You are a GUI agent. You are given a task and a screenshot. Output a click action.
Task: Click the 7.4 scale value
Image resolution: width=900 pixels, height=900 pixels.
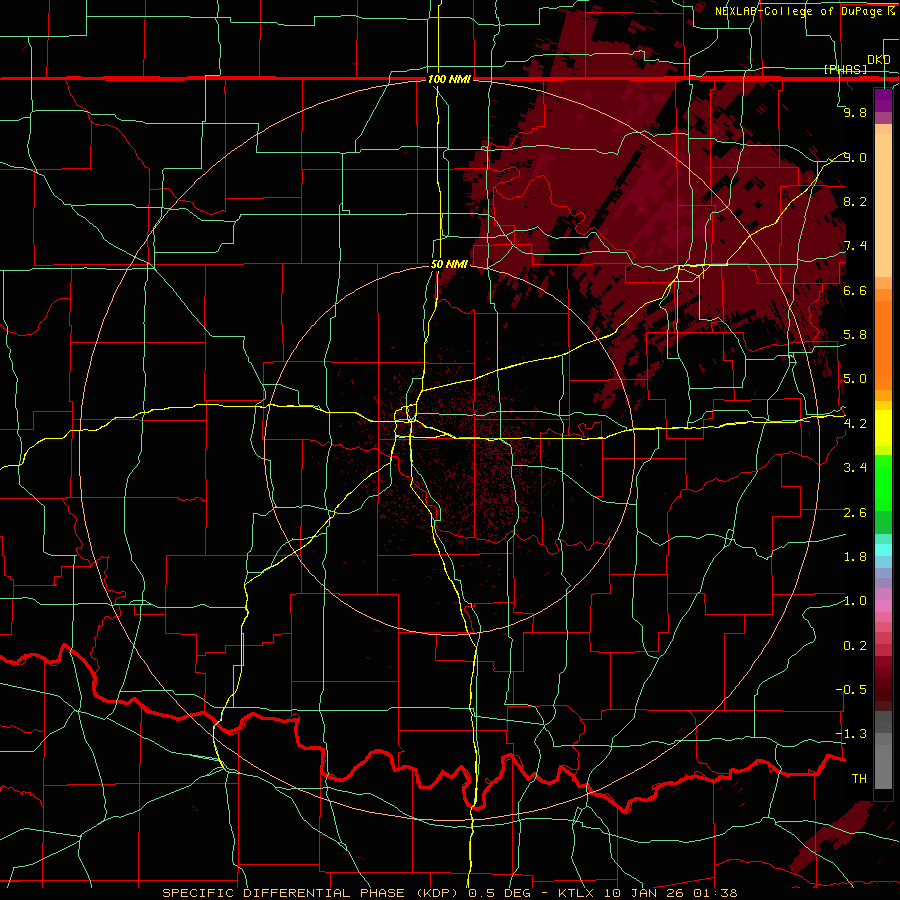tap(855, 246)
